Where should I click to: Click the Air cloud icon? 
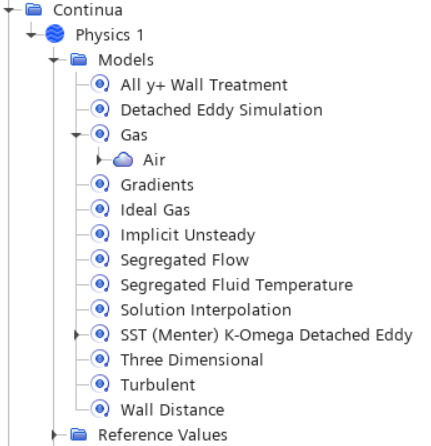(123, 160)
